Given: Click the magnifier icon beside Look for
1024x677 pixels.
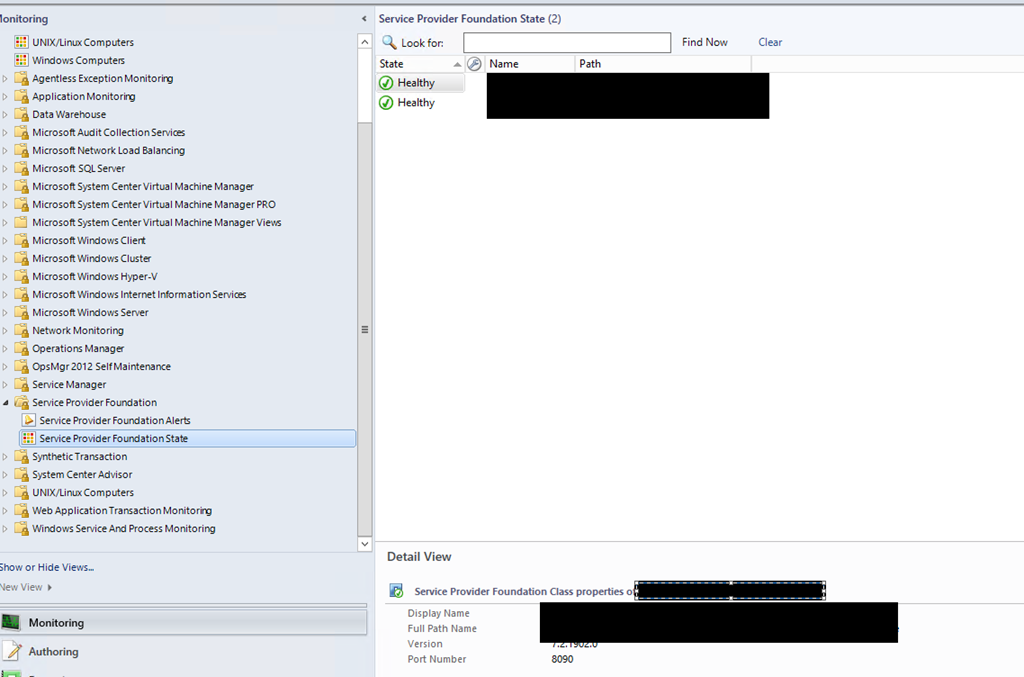Looking at the screenshot, I should pyautogui.click(x=389, y=42).
